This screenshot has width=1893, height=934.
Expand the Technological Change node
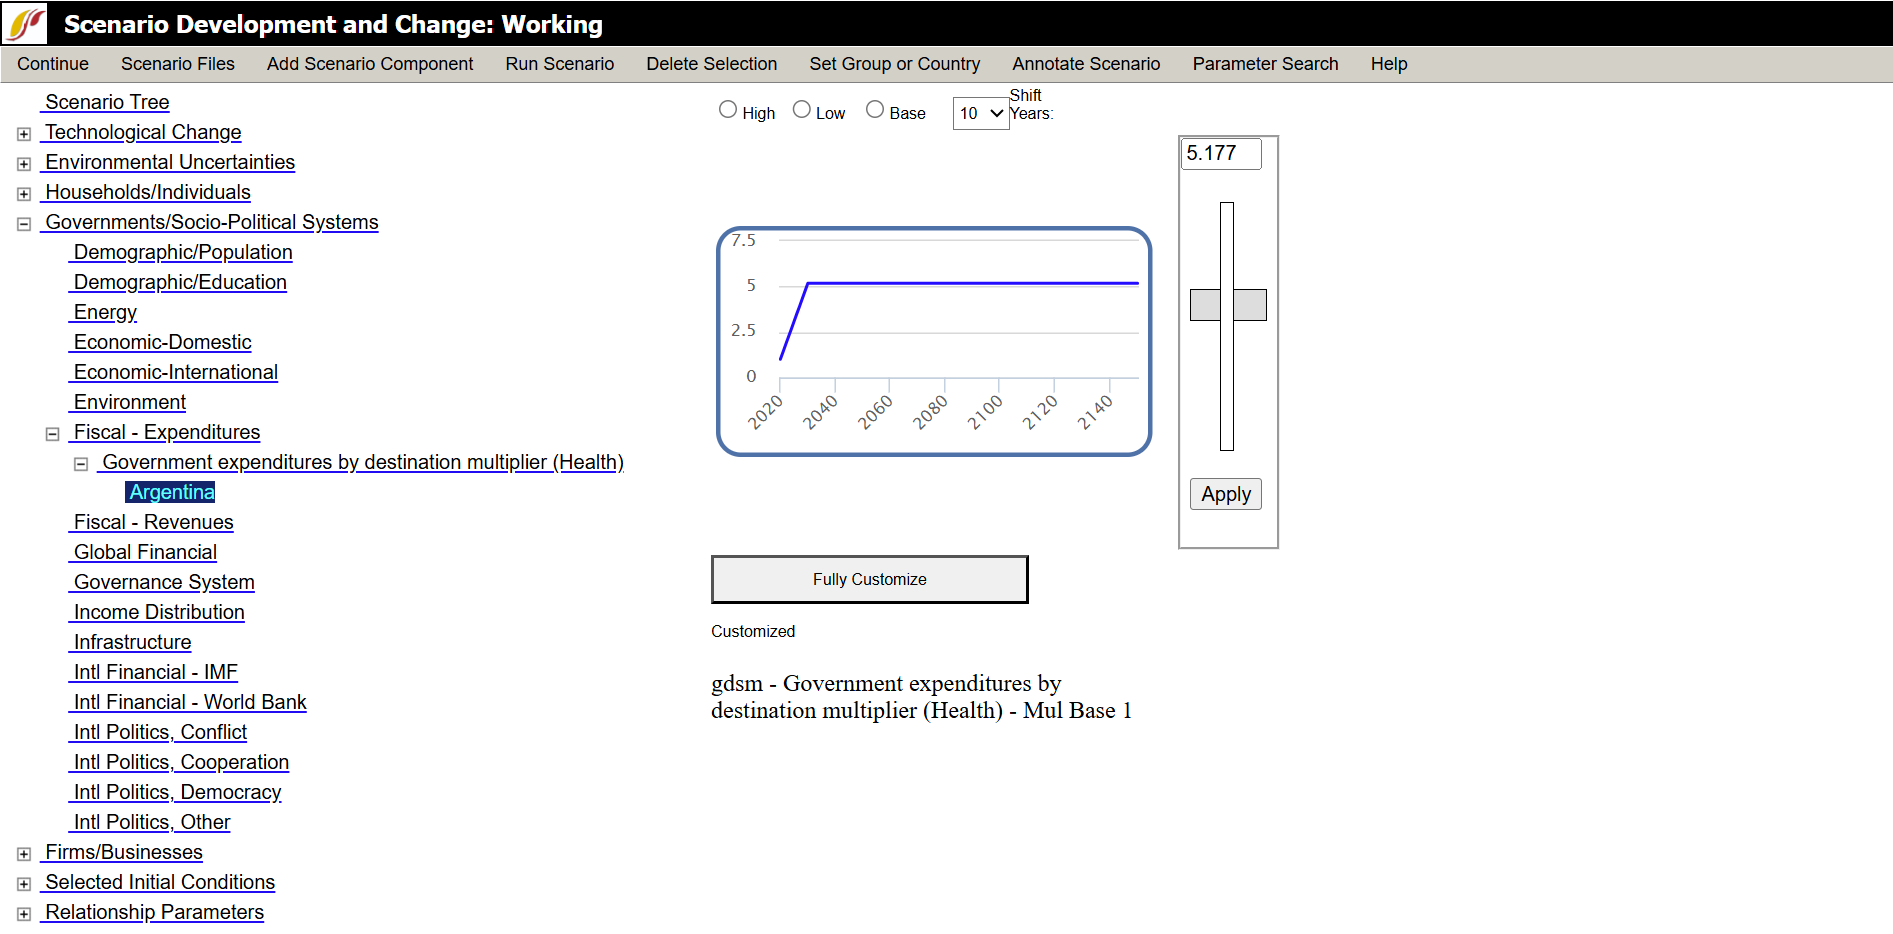(x=24, y=134)
